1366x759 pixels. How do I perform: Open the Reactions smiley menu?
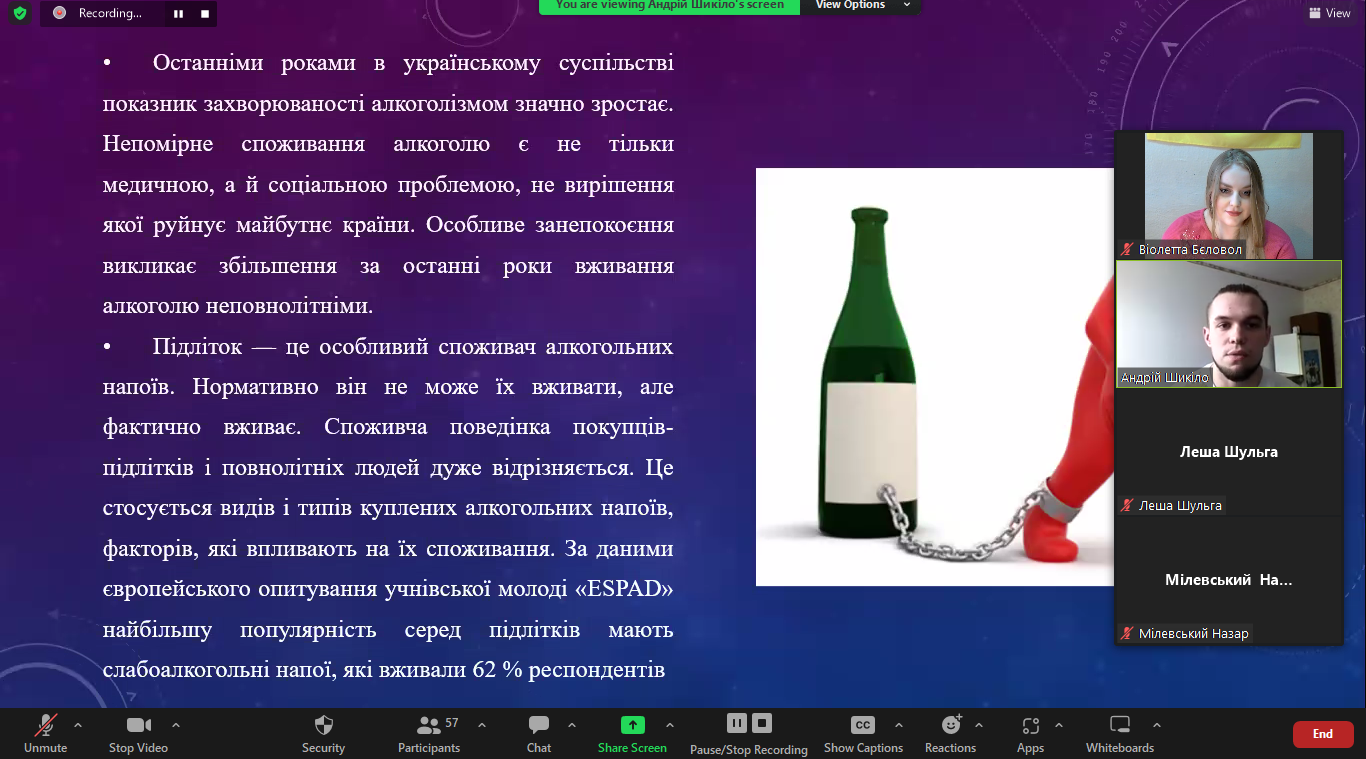point(951,724)
